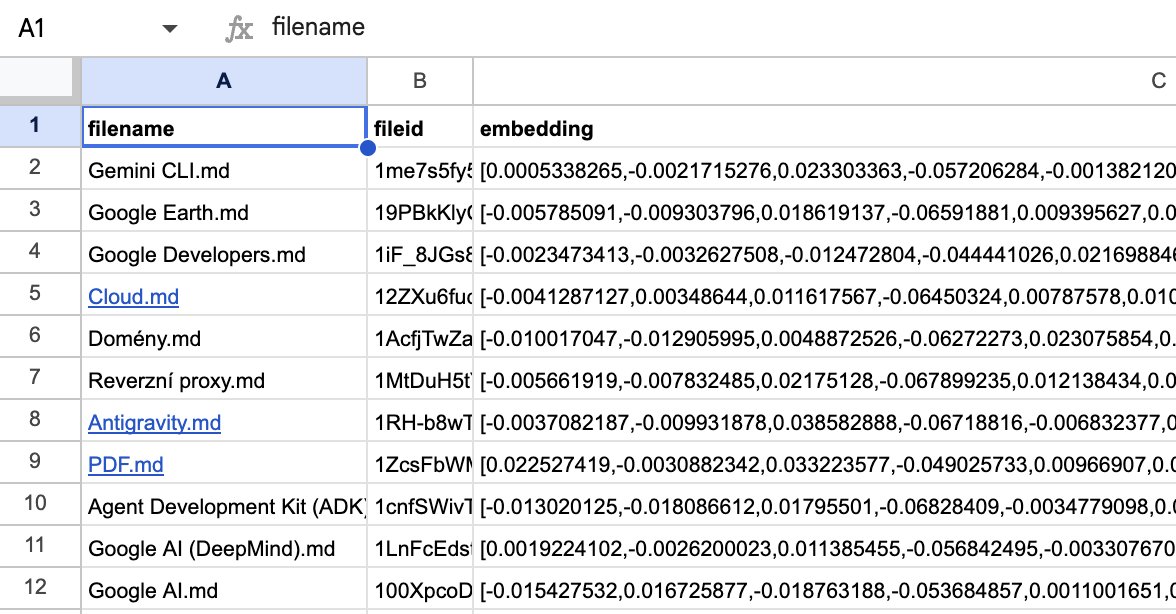Select row 11 header
The height and width of the screenshot is (614, 1176).
click(x=40, y=546)
